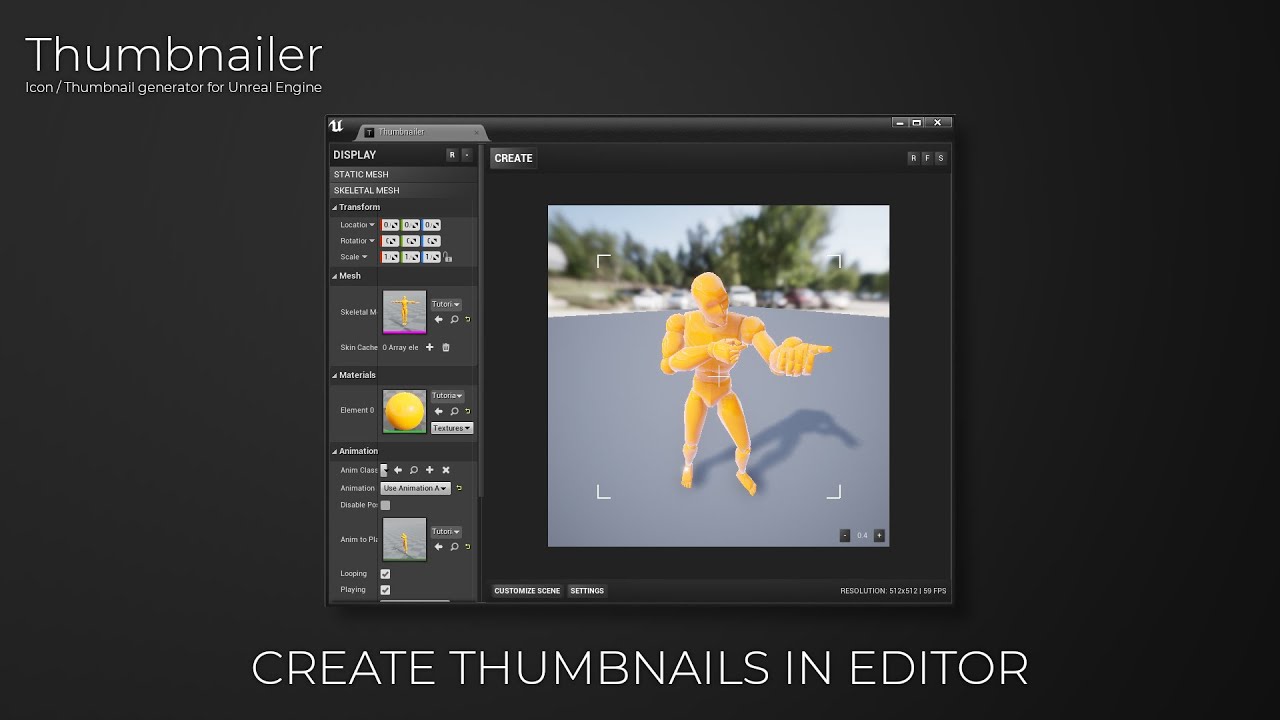Open CUSTOMIZE SCENE
Viewport: 1280px width, 720px height.
coord(528,591)
